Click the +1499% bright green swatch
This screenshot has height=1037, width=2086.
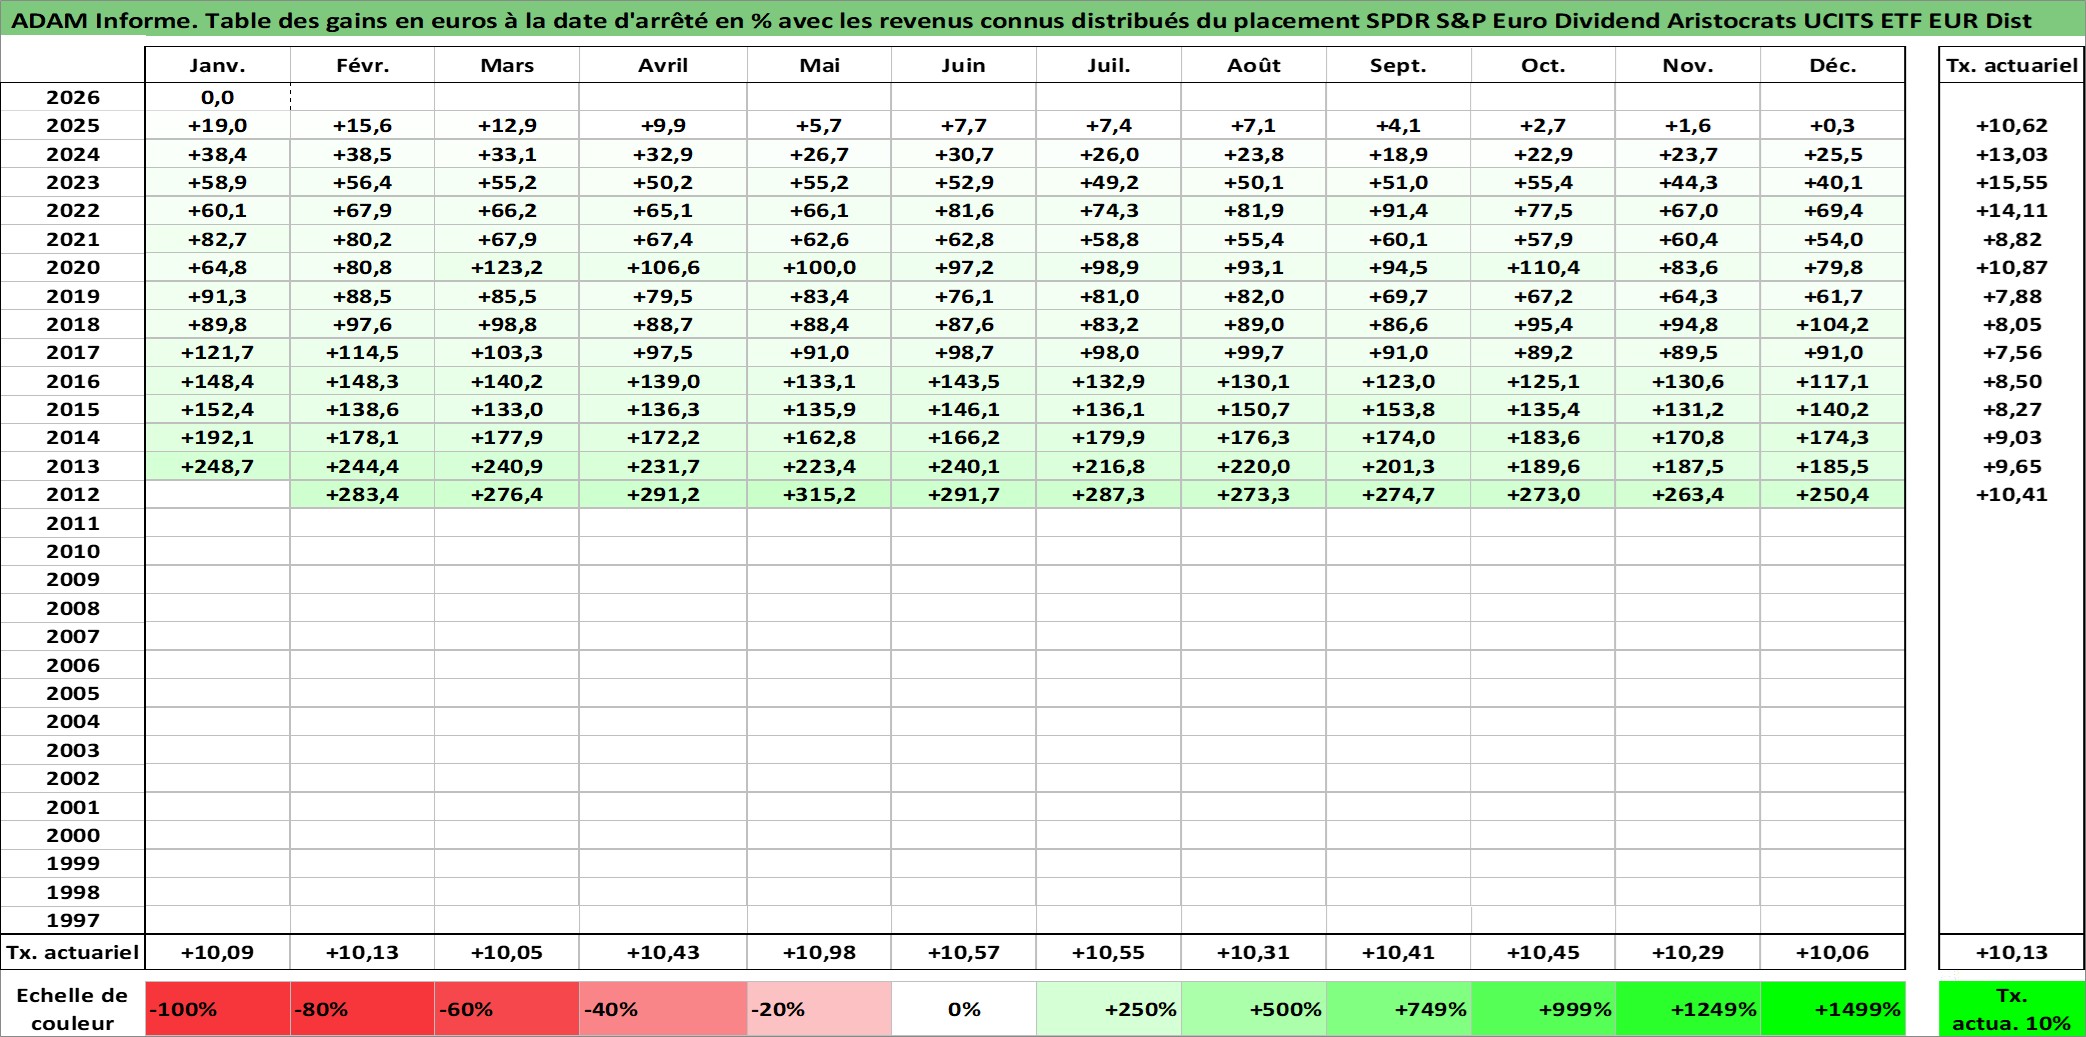(1833, 1009)
